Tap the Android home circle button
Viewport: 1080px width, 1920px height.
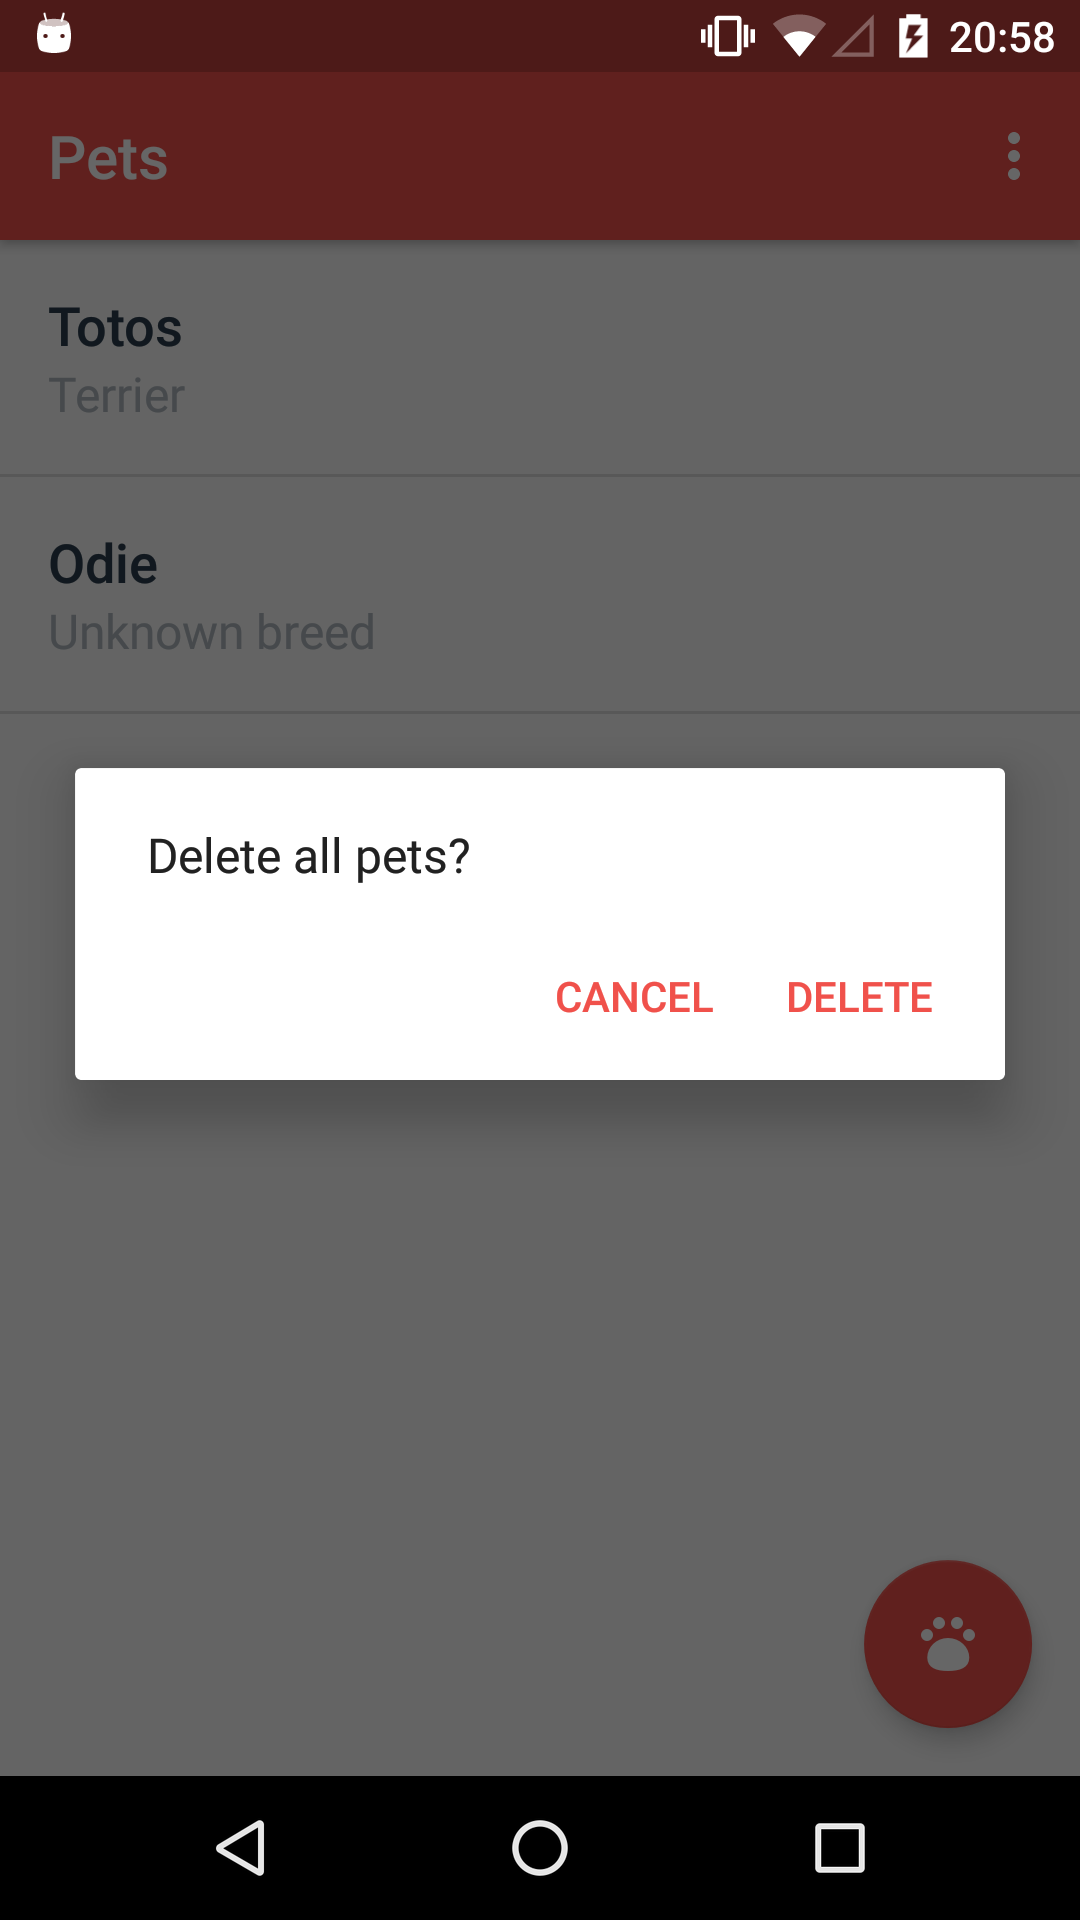tap(540, 1847)
